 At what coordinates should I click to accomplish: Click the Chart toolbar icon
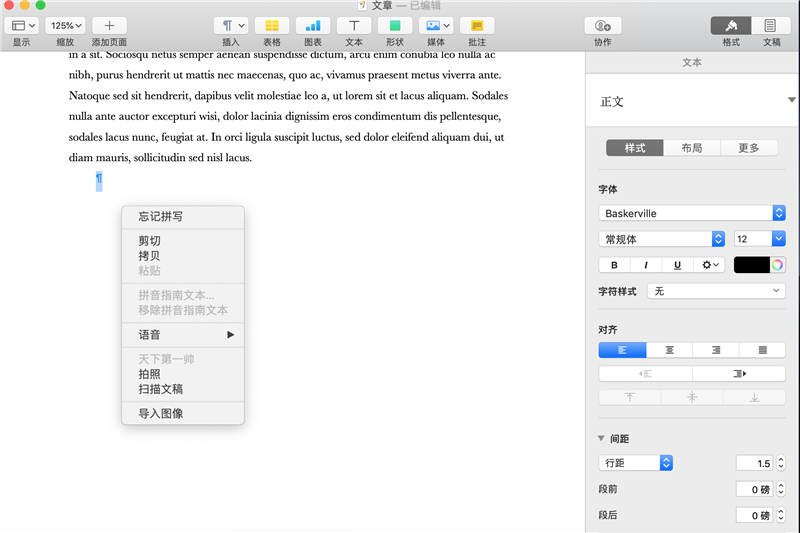click(x=313, y=25)
